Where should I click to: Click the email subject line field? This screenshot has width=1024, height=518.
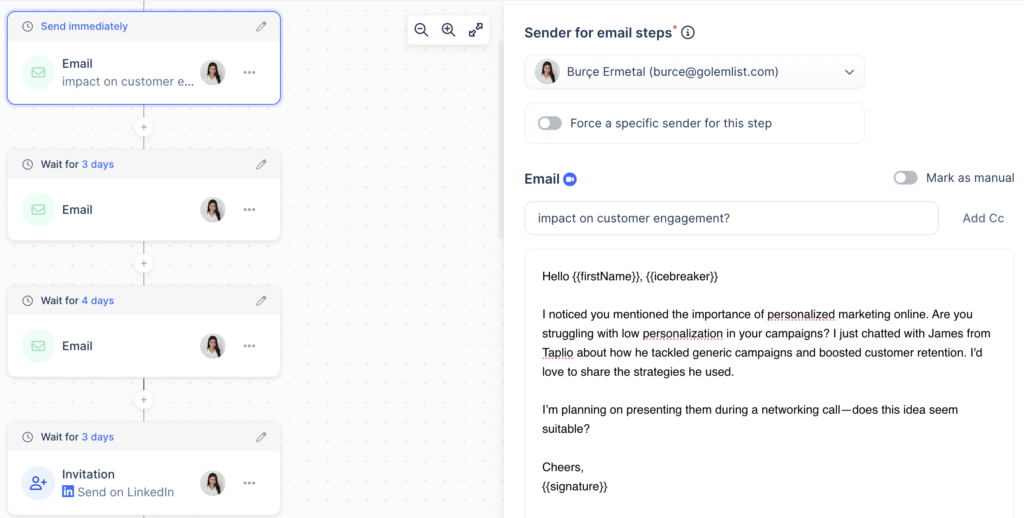pos(730,218)
